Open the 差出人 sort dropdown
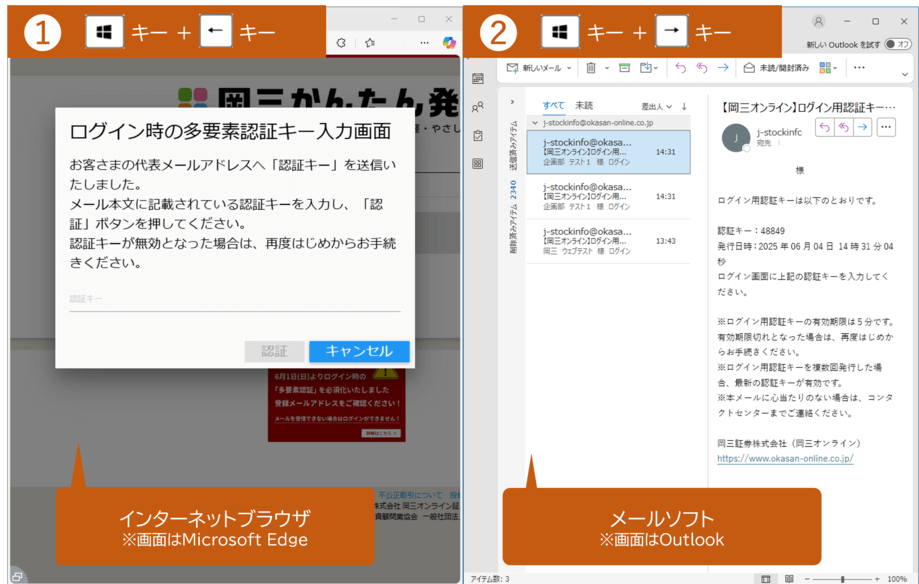Screen dimensions: 919x584 tap(656, 107)
